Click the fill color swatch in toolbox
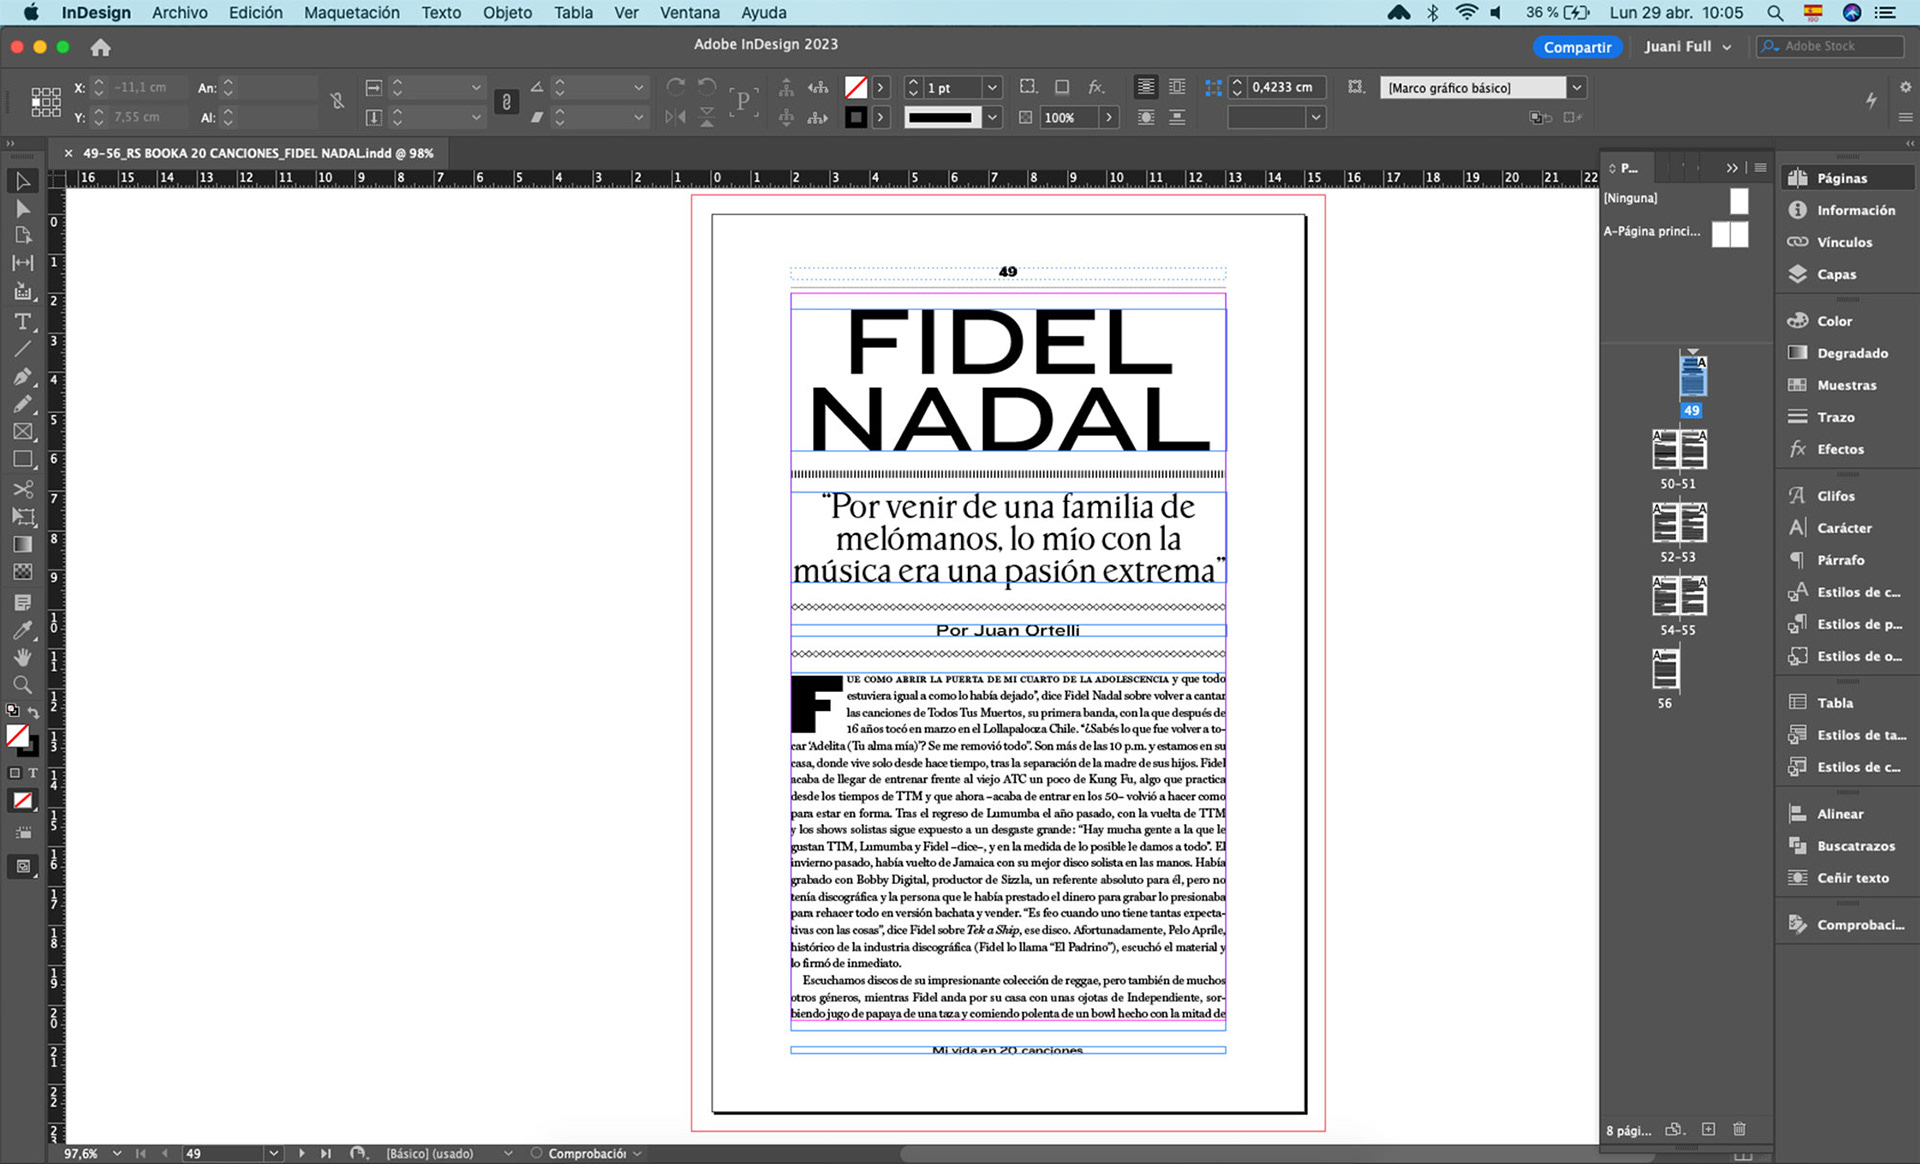Image resolution: width=1920 pixels, height=1164 pixels. coord(17,736)
